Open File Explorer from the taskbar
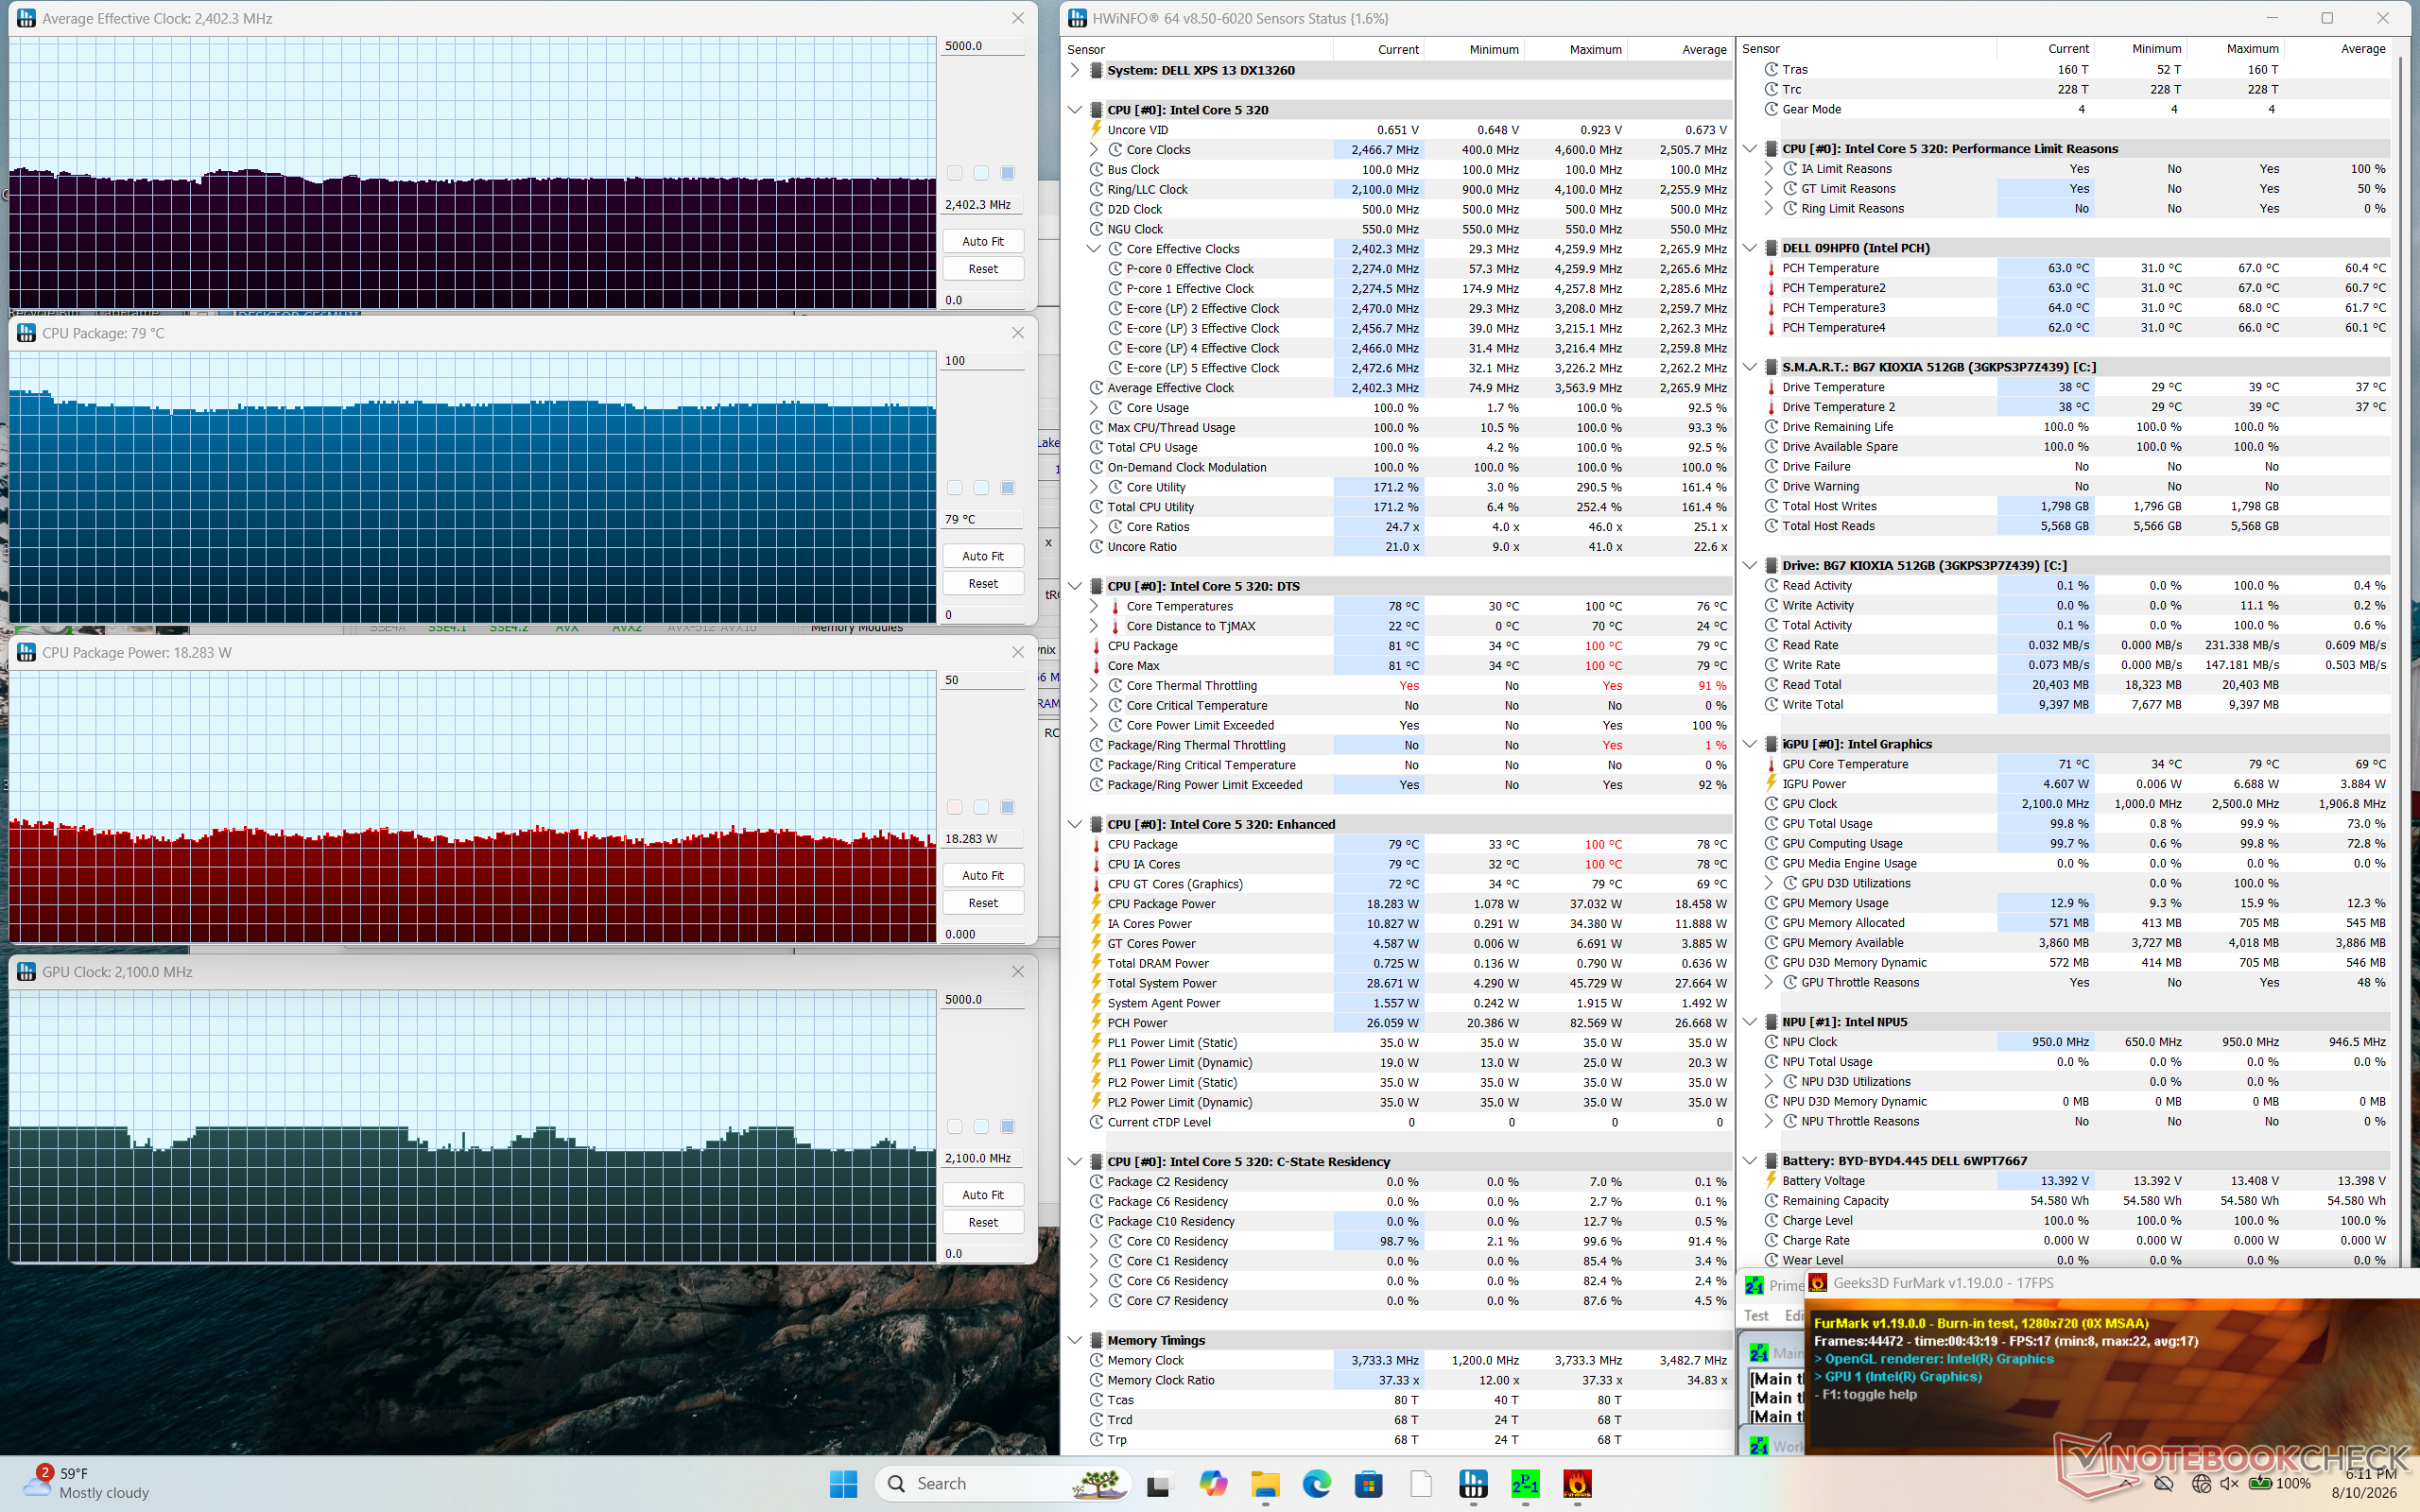This screenshot has width=2420, height=1512. coord(1265,1484)
